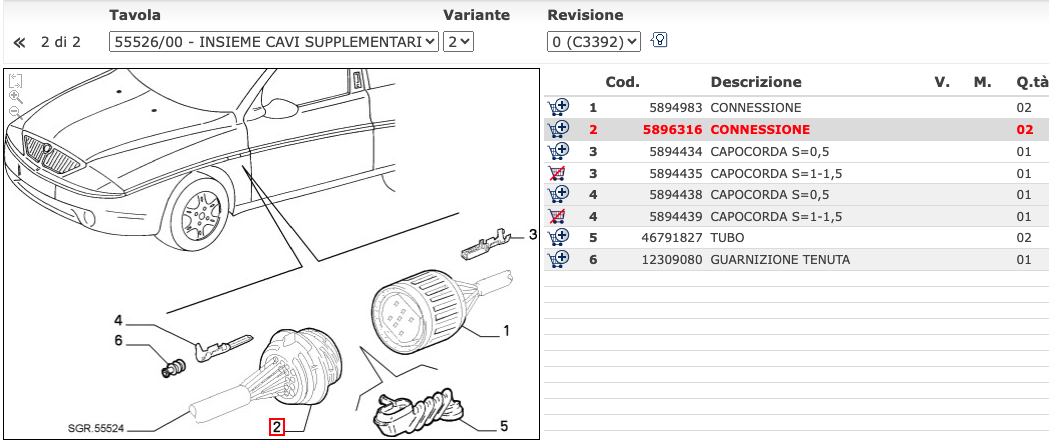The width and height of the screenshot is (1049, 440).
Task: Zoom out on the parts diagram
Action: pos(15,110)
